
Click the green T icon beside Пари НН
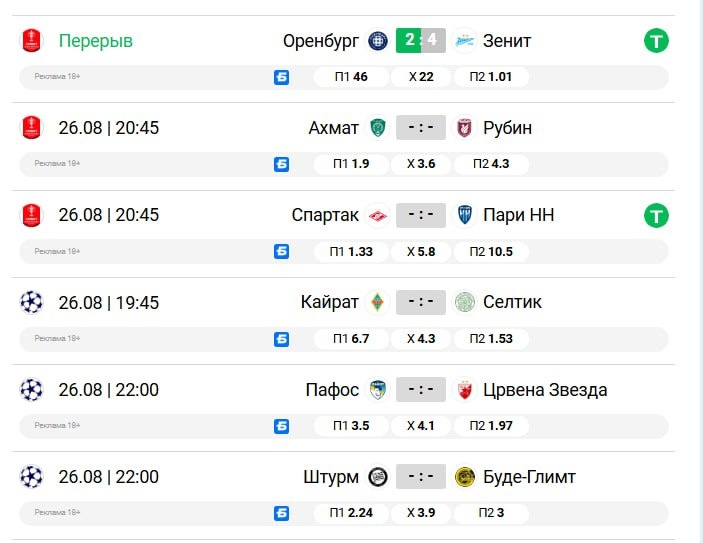pos(656,215)
